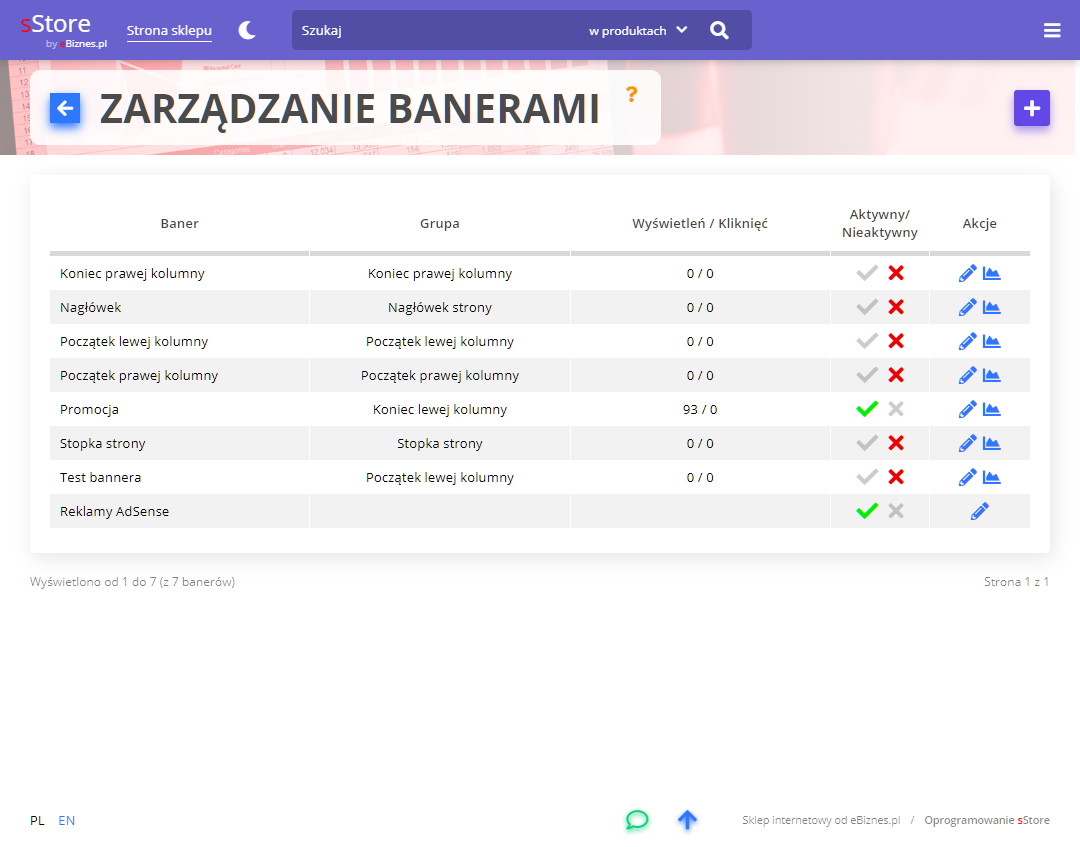Viewport: 1080px width, 847px height.
Task: Edit the Test bannera entry
Action: click(967, 477)
